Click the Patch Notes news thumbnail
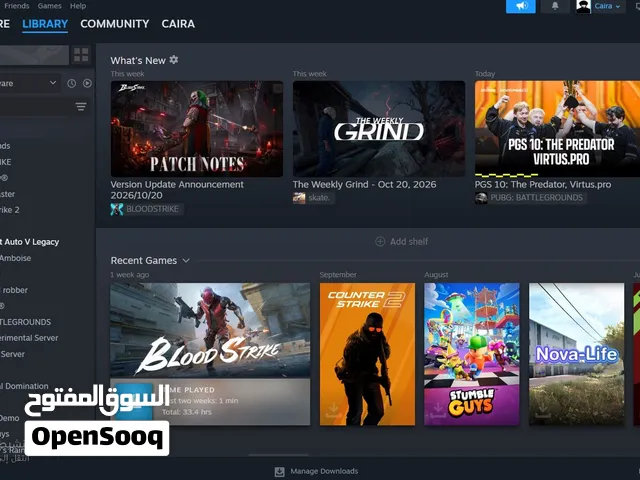The height and width of the screenshot is (480, 640). (197, 129)
